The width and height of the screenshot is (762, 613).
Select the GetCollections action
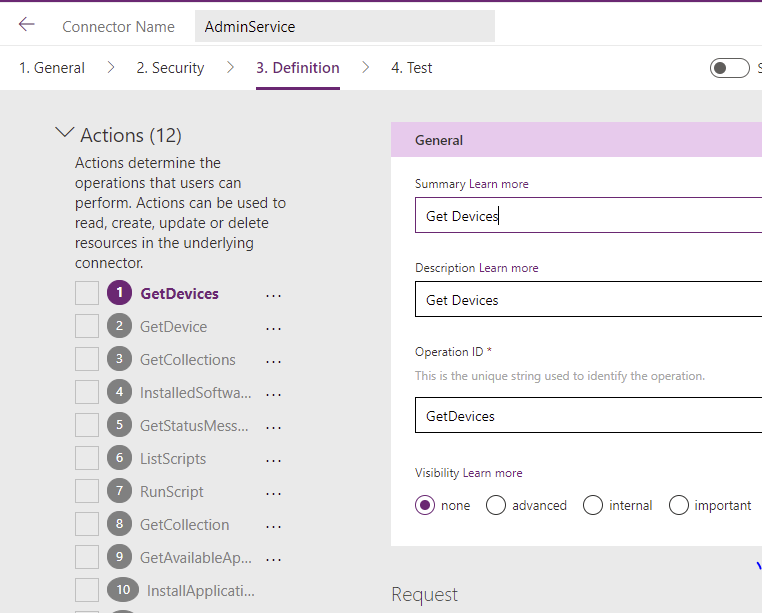[188, 360]
